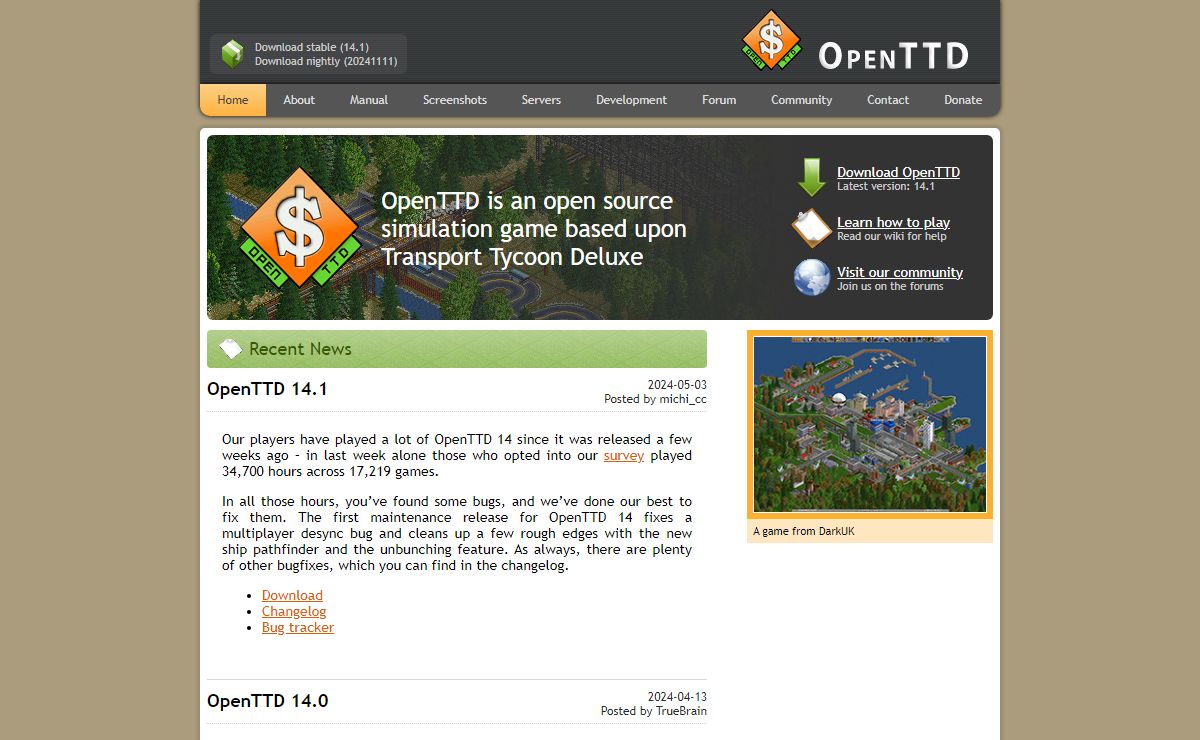The width and height of the screenshot is (1200, 740).
Task: Click the OpenTTD wordmark text in header
Action: 893,55
